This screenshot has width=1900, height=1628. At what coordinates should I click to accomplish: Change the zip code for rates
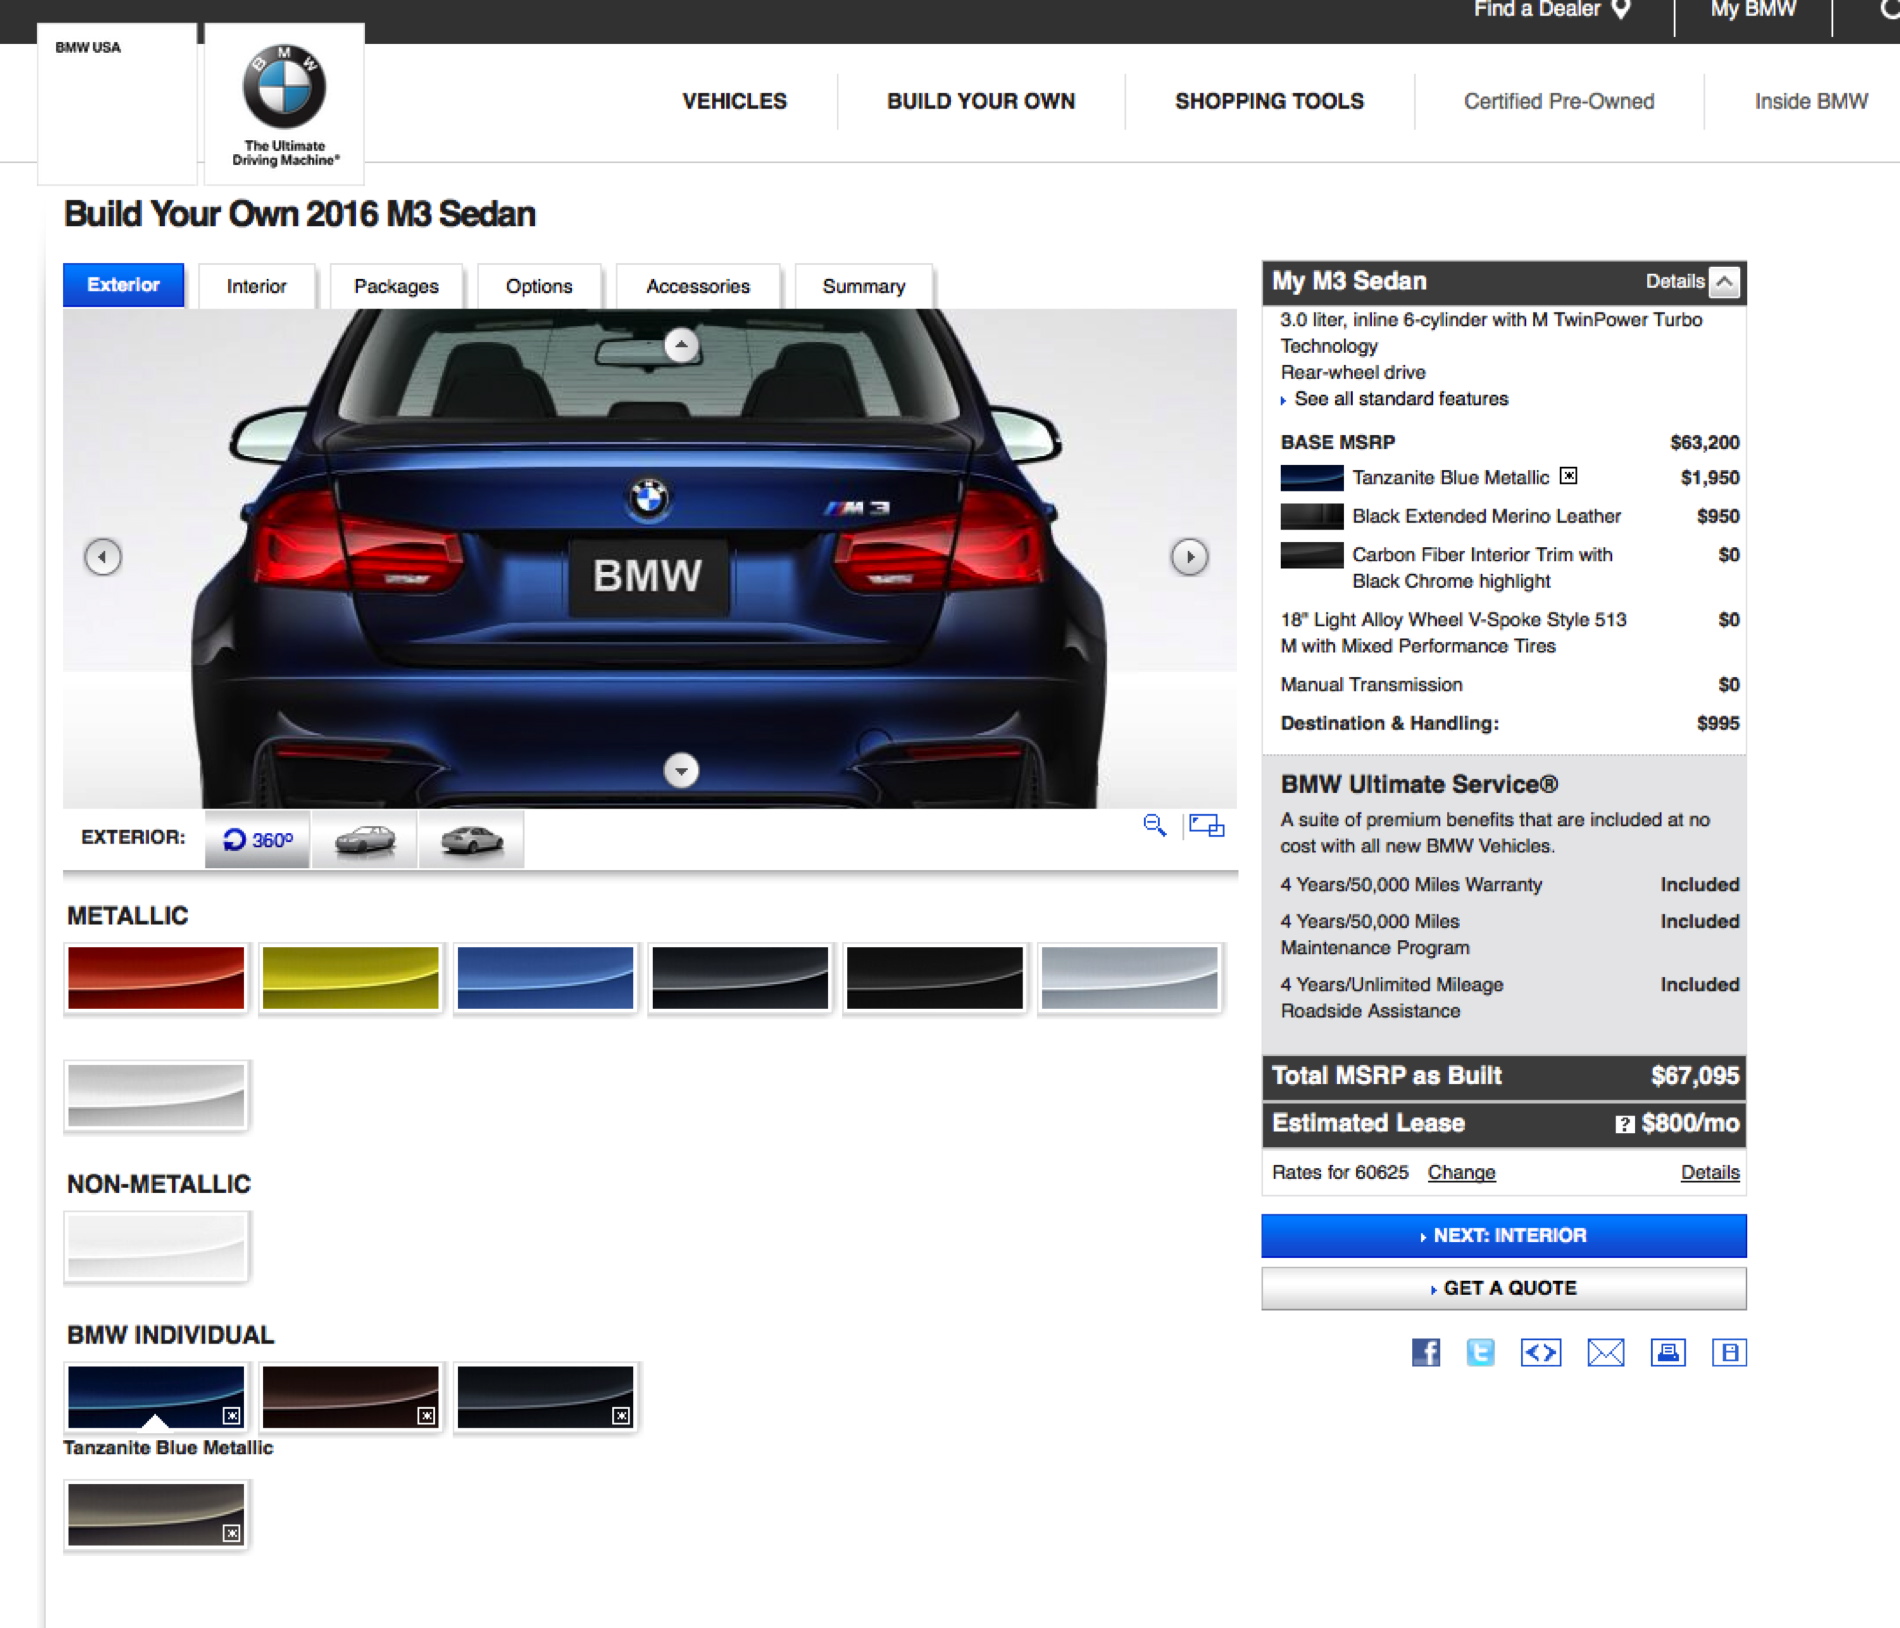click(1460, 1172)
